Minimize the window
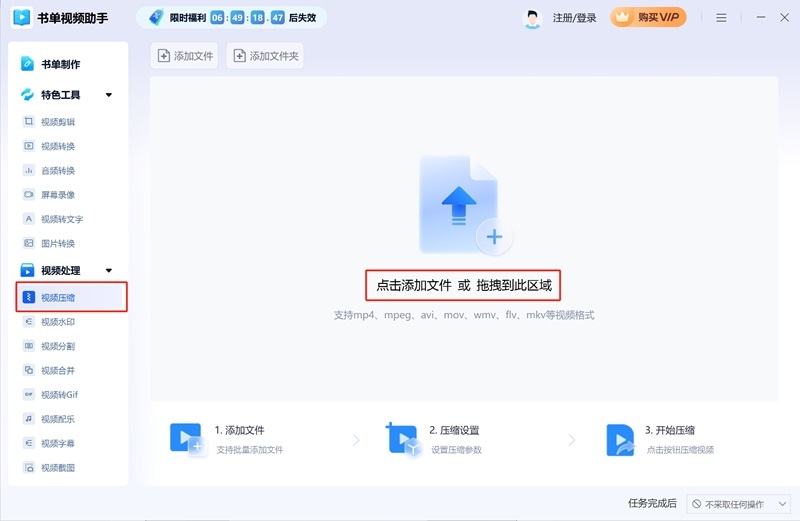The height and width of the screenshot is (521, 800). pyautogui.click(x=761, y=17)
